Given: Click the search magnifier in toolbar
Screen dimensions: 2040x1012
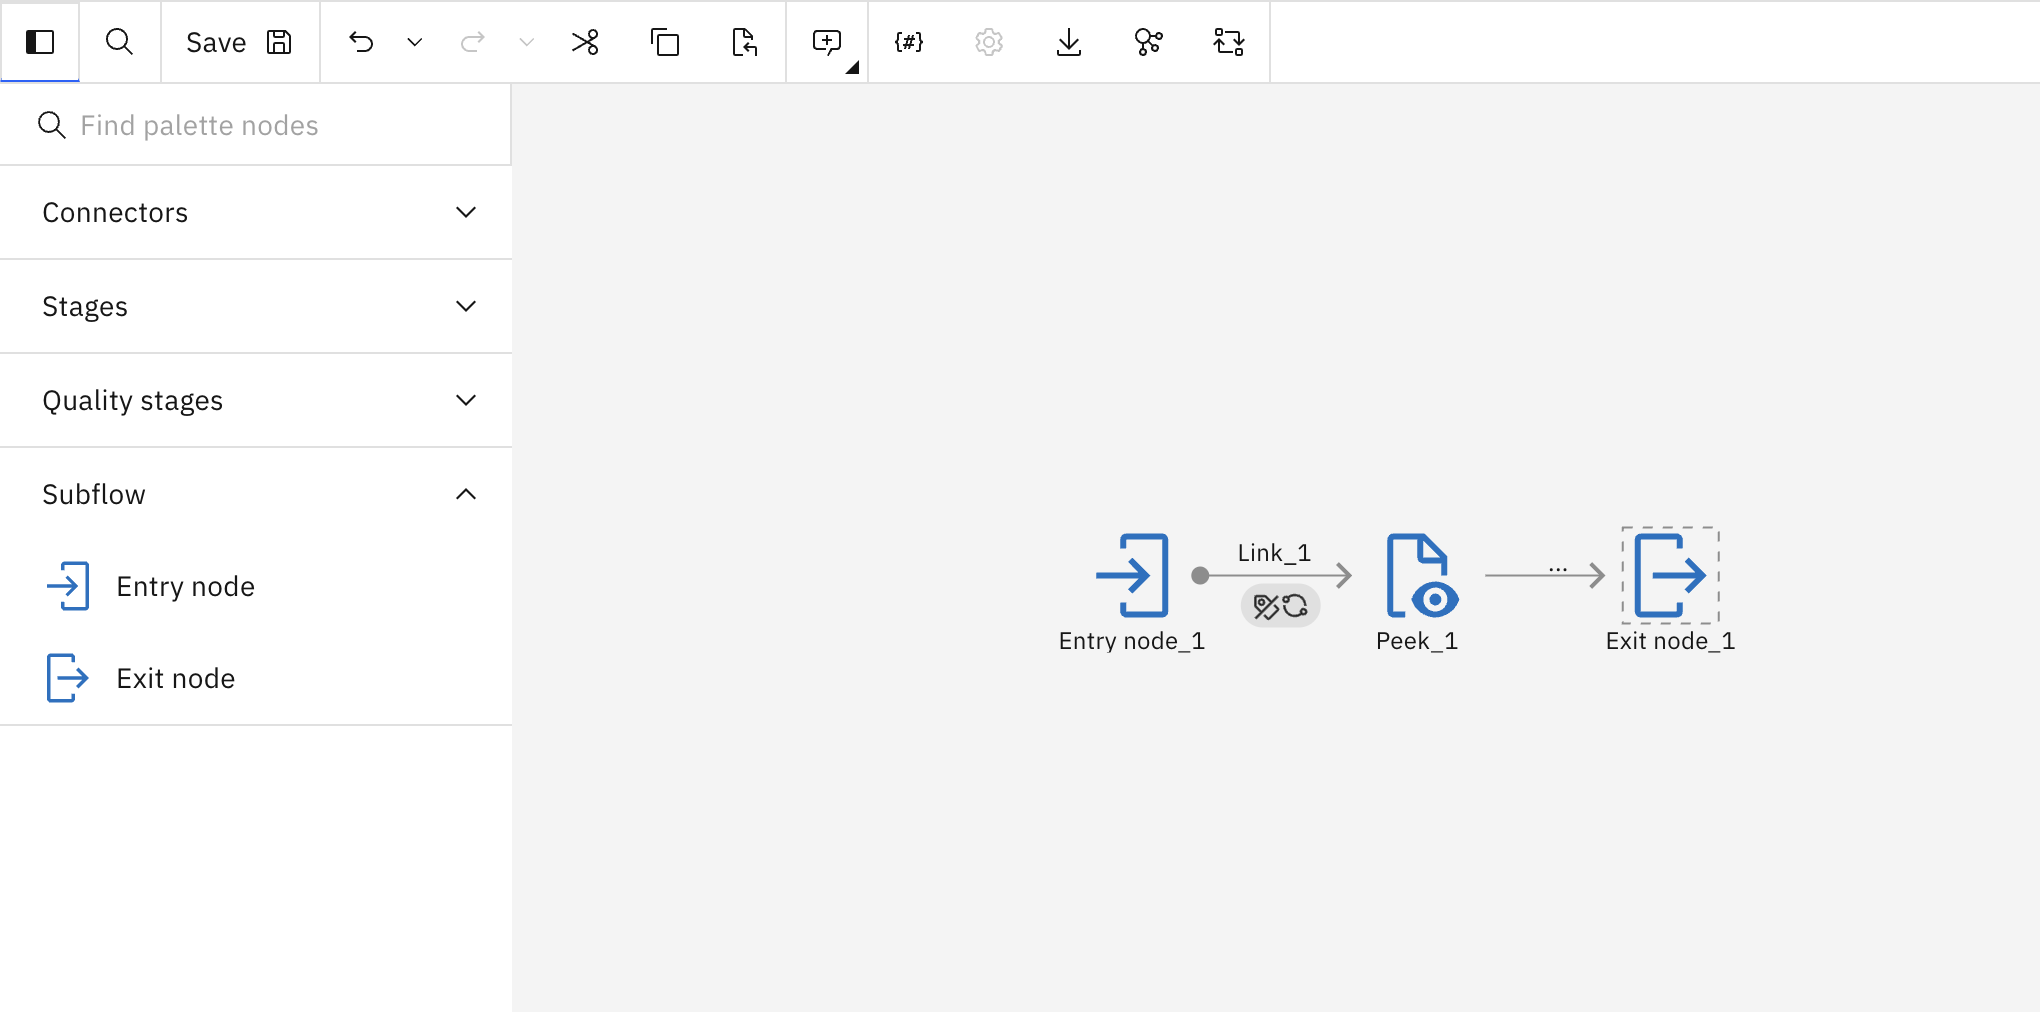Looking at the screenshot, I should click(x=120, y=42).
